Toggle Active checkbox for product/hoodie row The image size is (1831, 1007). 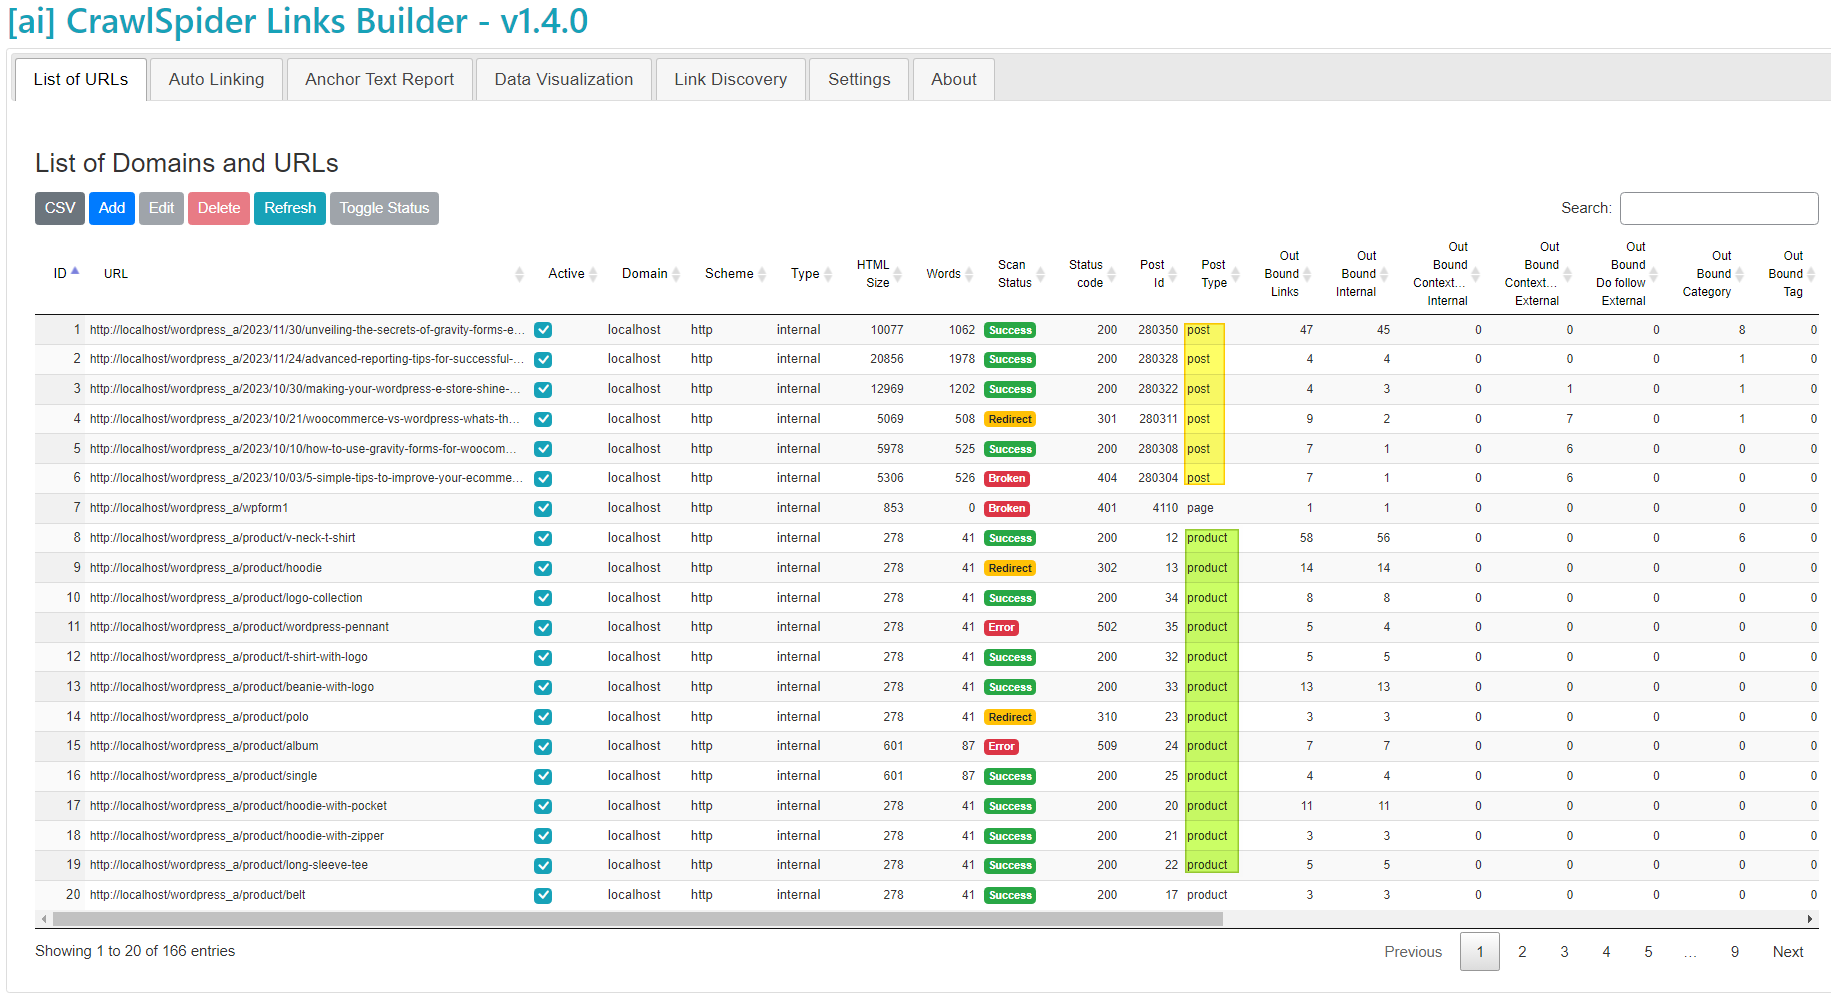pyautogui.click(x=543, y=568)
